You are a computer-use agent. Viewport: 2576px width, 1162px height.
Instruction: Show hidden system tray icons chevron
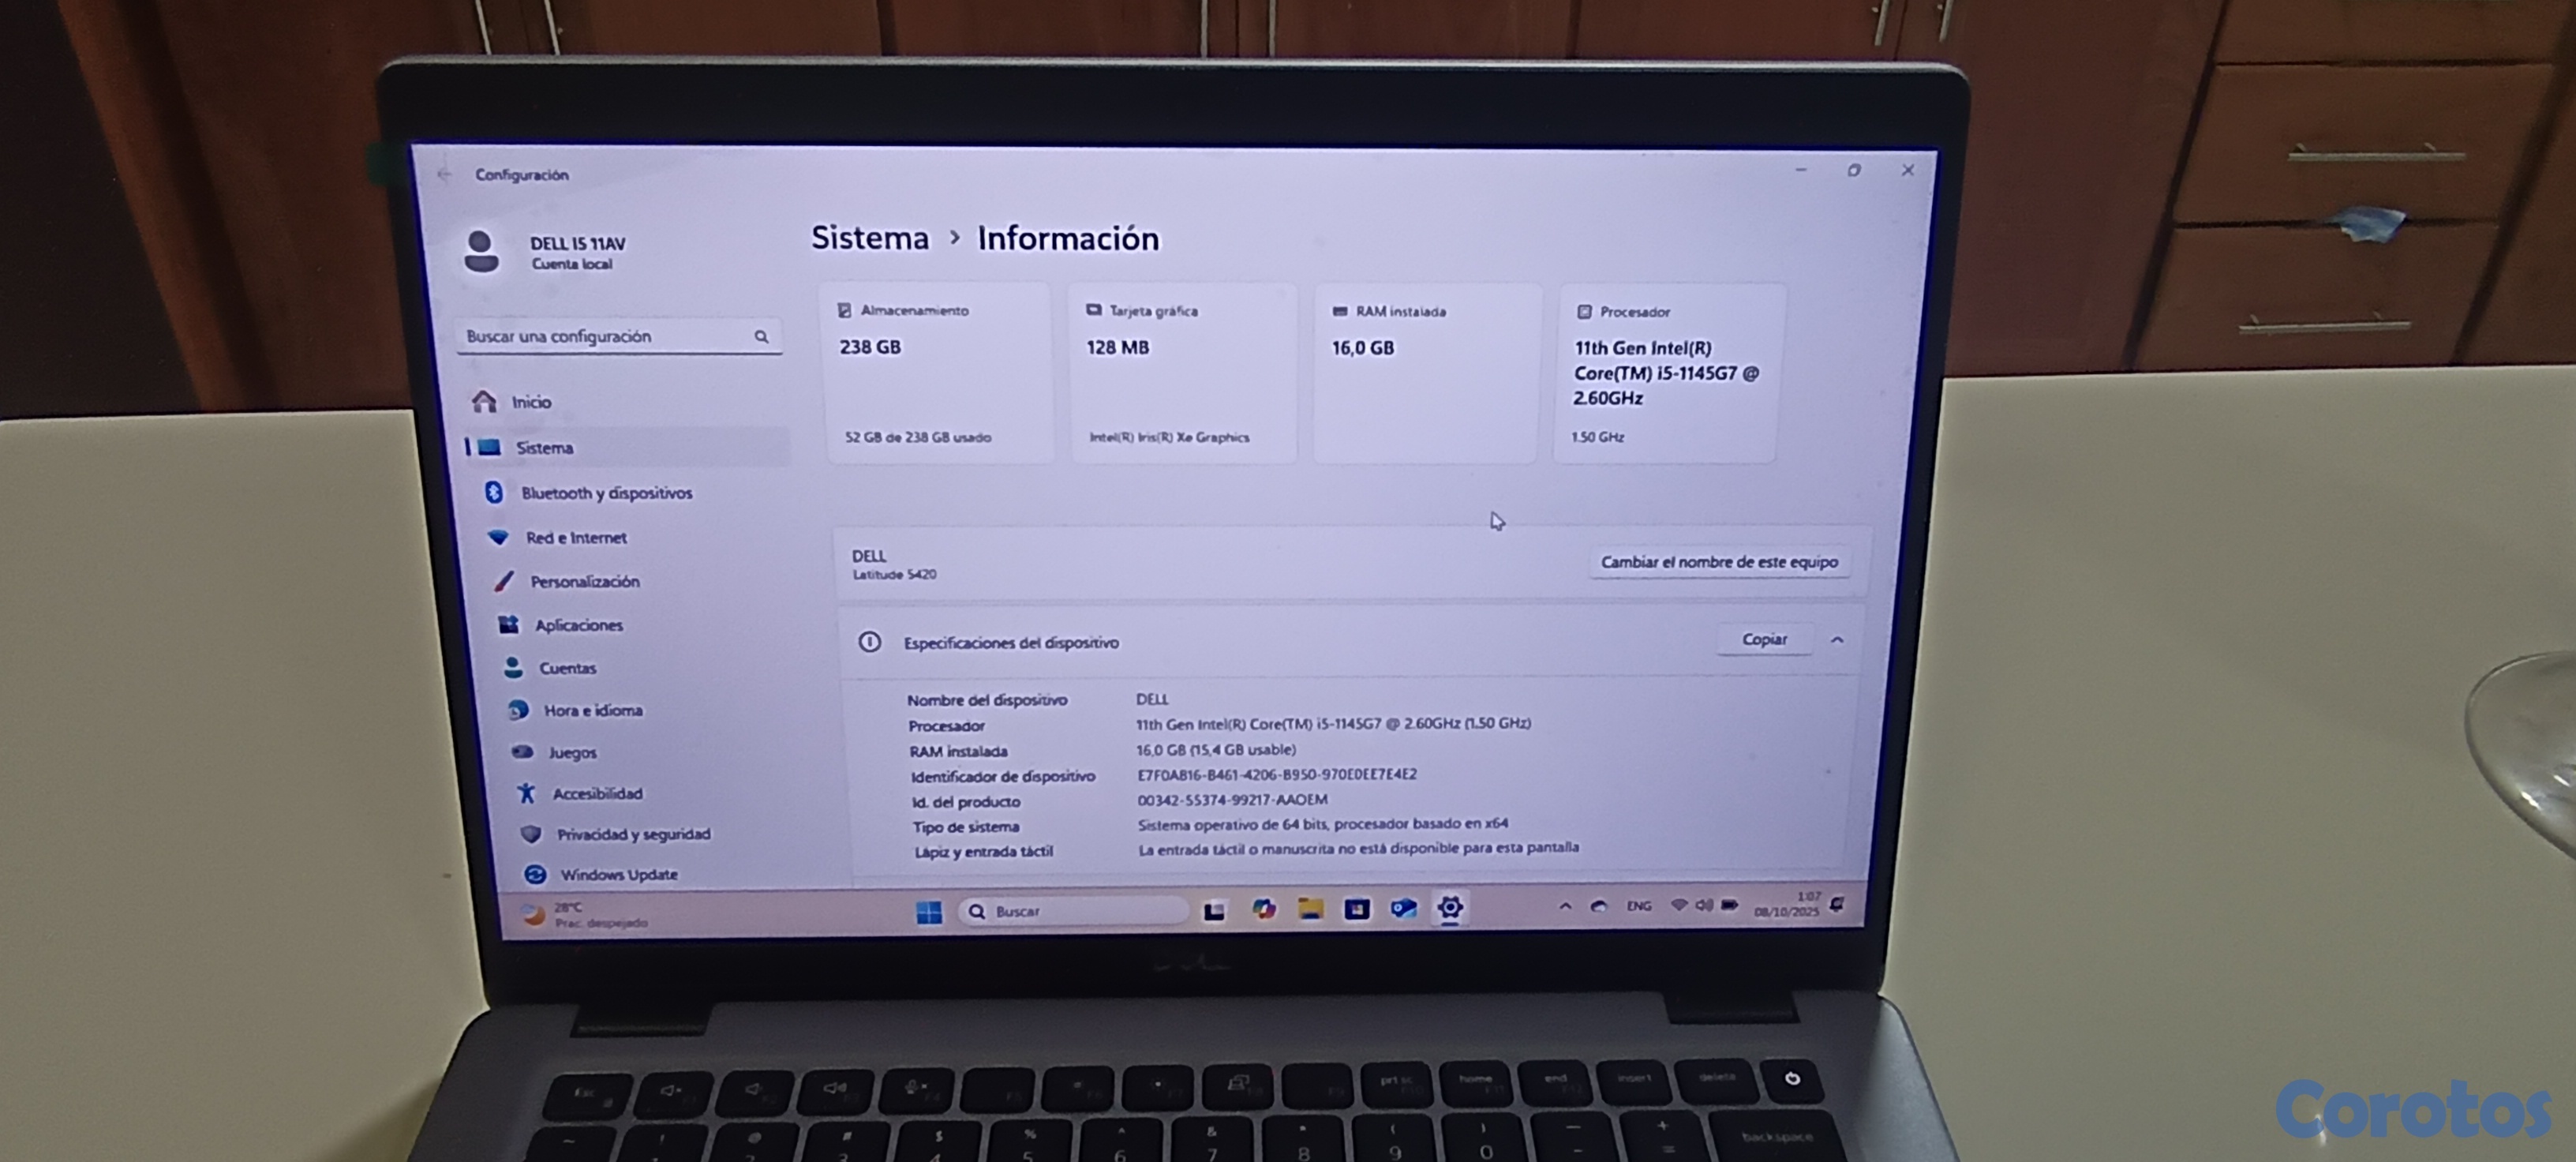click(1565, 906)
